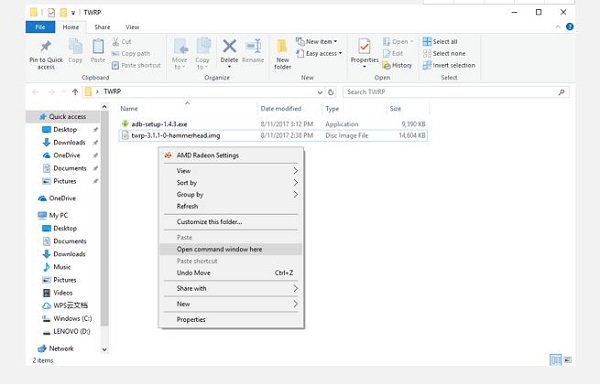Choose Undo Move in context menu
Viewport: 600px width, 385px height.
tap(231, 273)
